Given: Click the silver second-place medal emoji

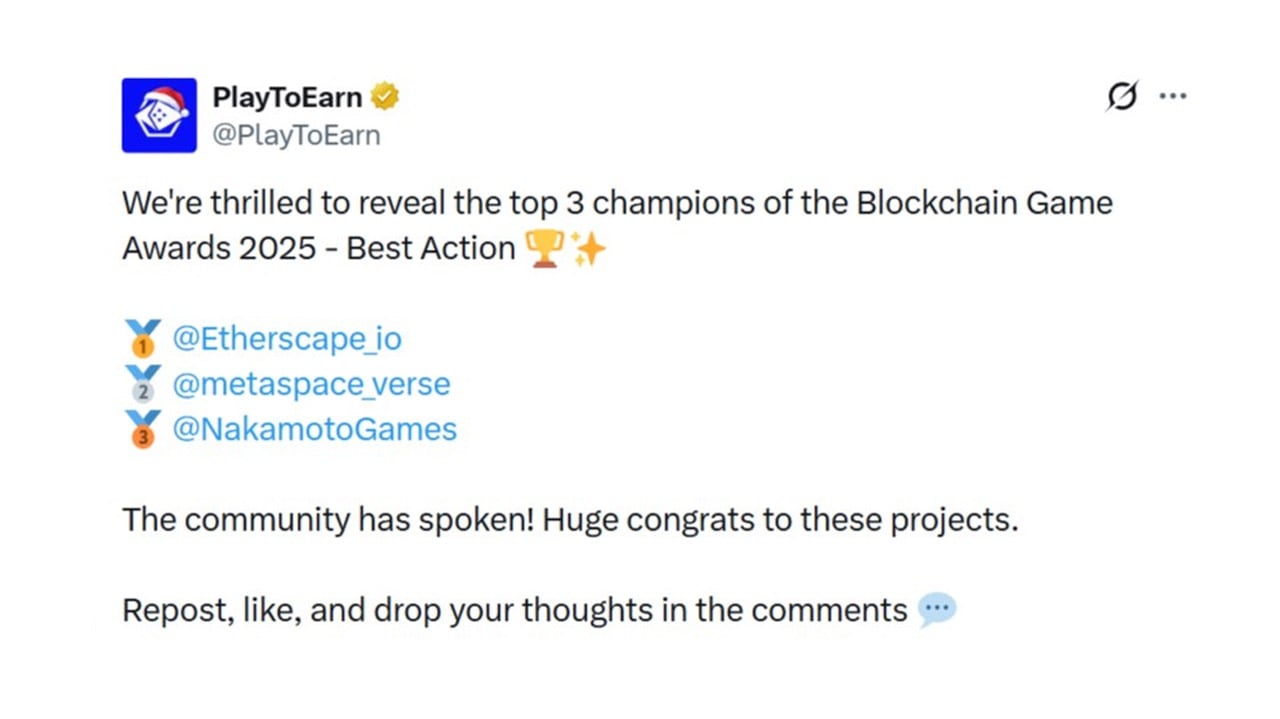Looking at the screenshot, I should [143, 385].
